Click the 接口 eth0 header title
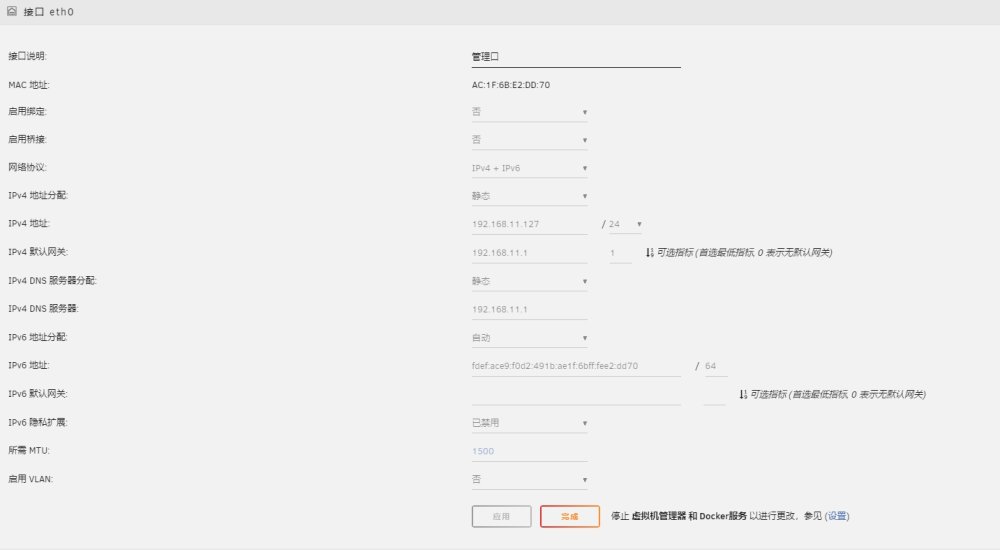 [48, 11]
